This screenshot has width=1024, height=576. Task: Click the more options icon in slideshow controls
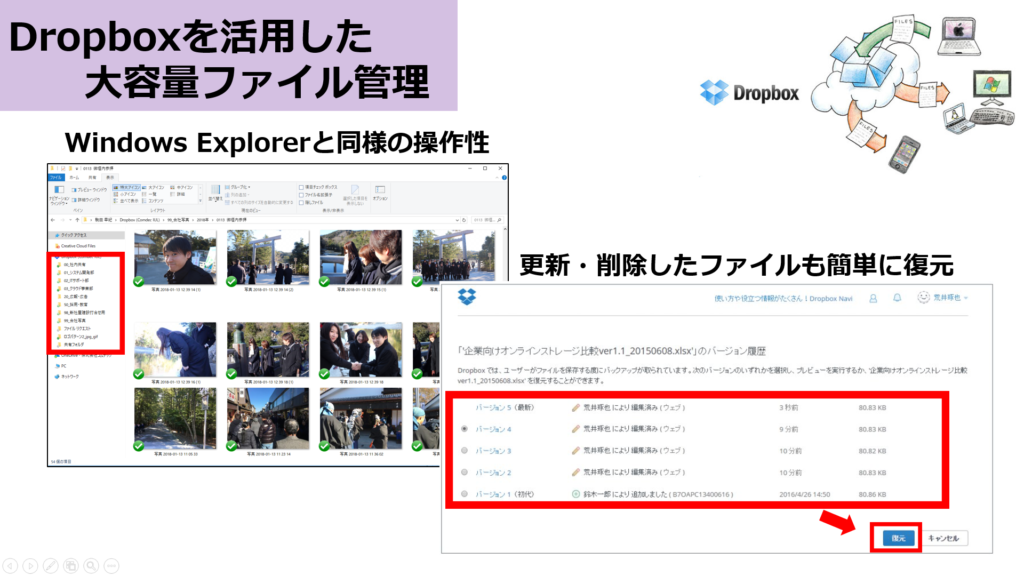pos(112,566)
